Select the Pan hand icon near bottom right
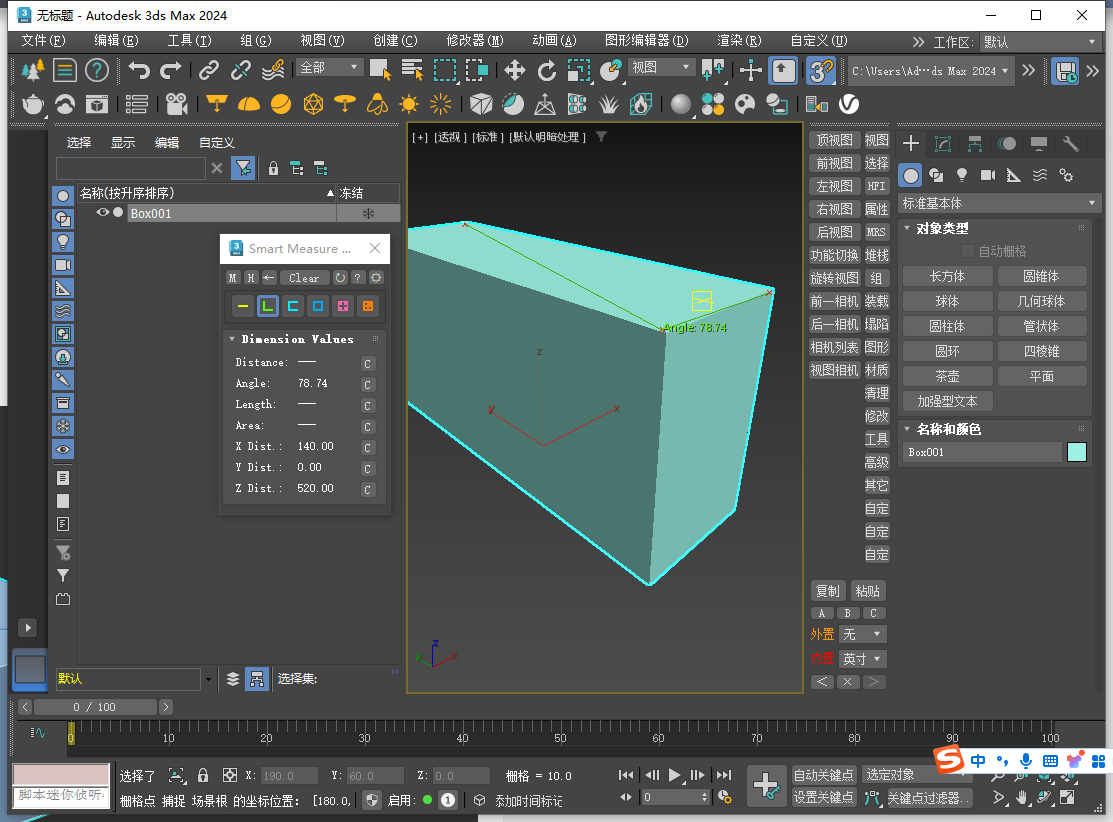The width and height of the screenshot is (1113, 822). pyautogui.click(x=1021, y=797)
